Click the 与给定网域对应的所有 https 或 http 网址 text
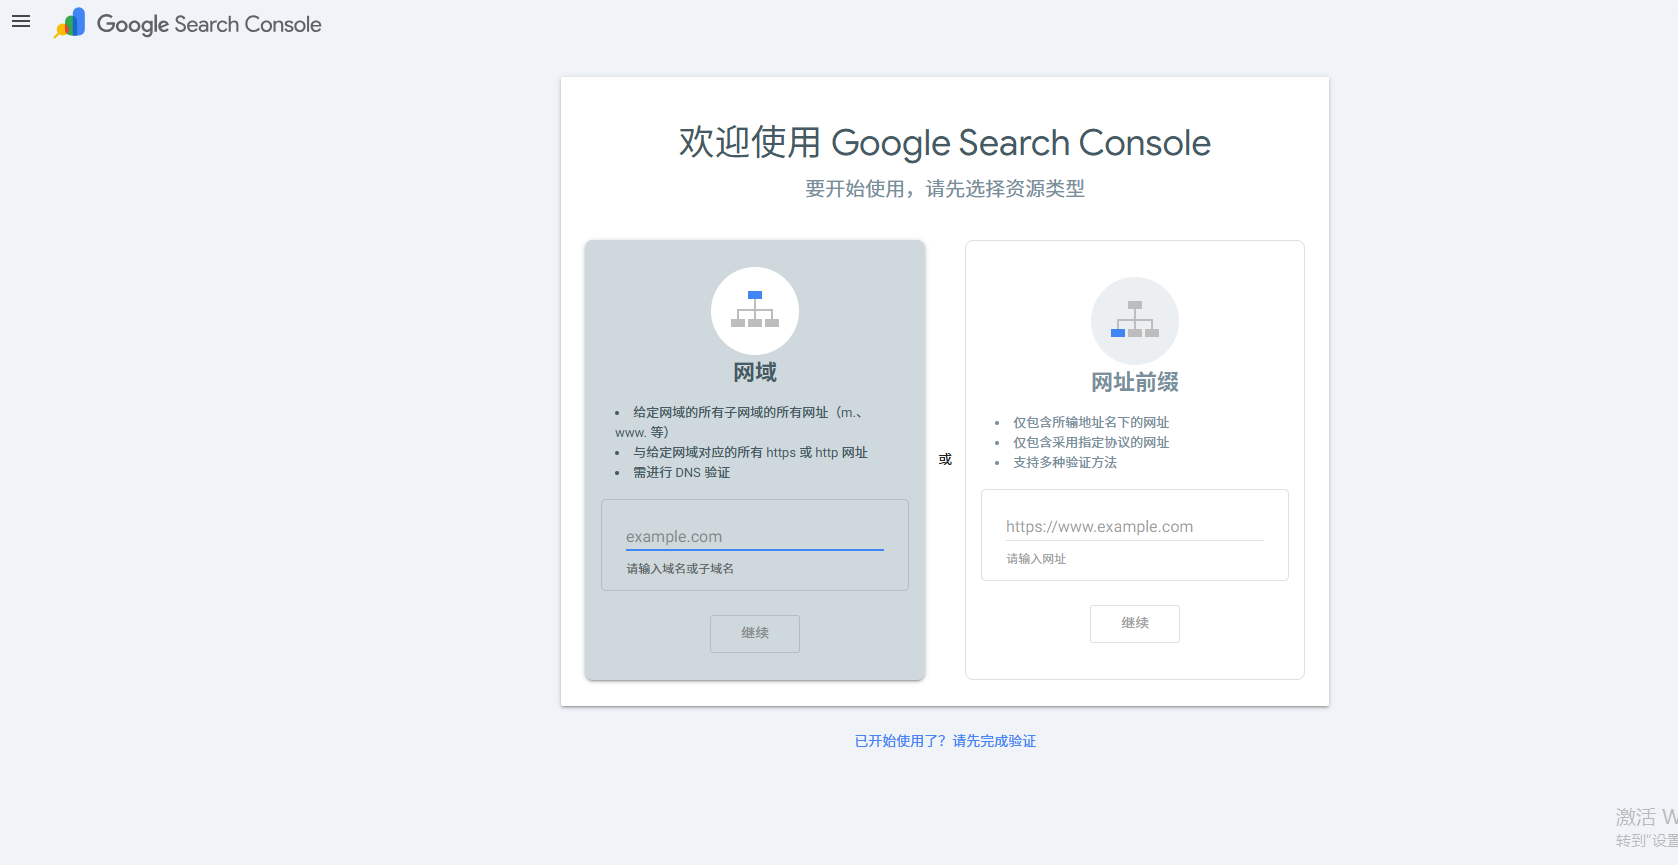This screenshot has width=1678, height=865. pos(750,452)
